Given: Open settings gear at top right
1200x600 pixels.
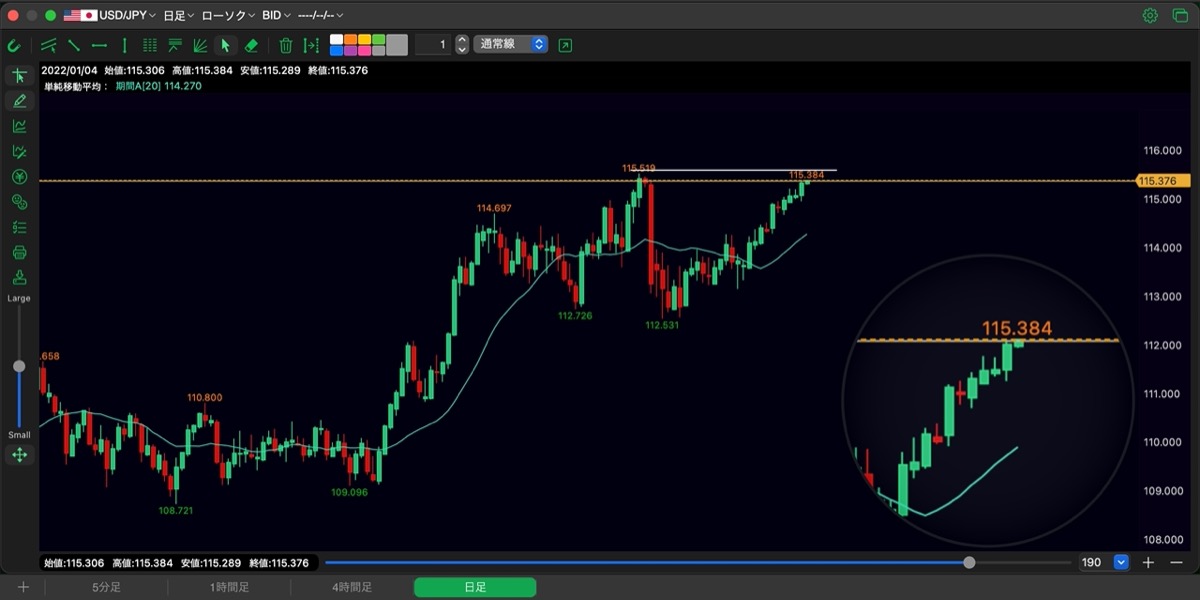Looking at the screenshot, I should (1150, 16).
